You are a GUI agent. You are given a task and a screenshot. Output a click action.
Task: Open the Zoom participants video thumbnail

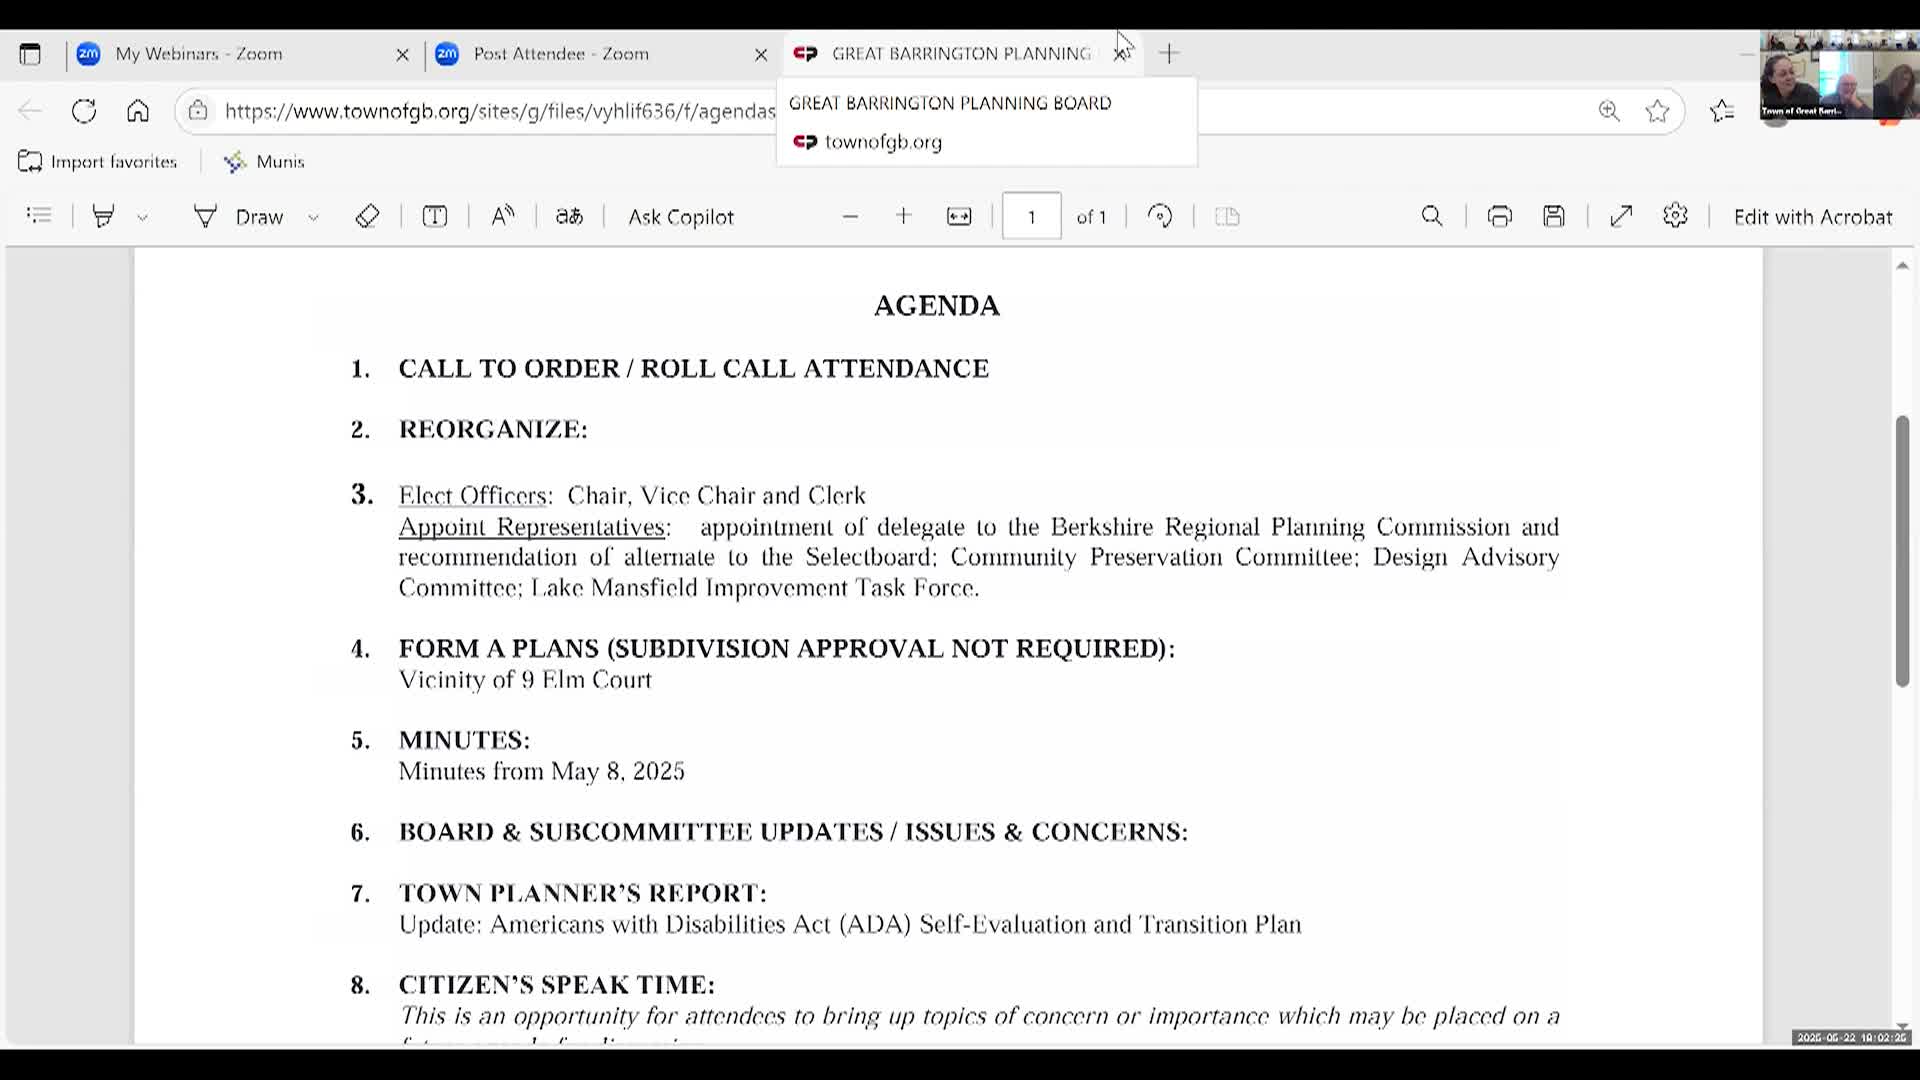[x=1839, y=77]
